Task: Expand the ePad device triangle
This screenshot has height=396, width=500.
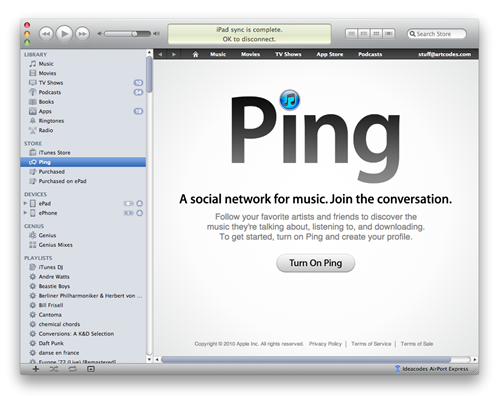Action: [25, 203]
